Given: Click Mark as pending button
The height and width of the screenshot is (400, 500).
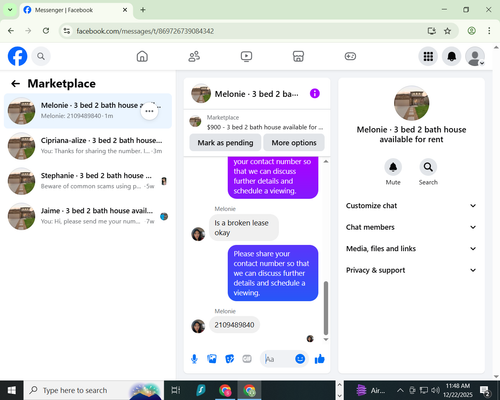Looking at the screenshot, I should [x=225, y=143].
